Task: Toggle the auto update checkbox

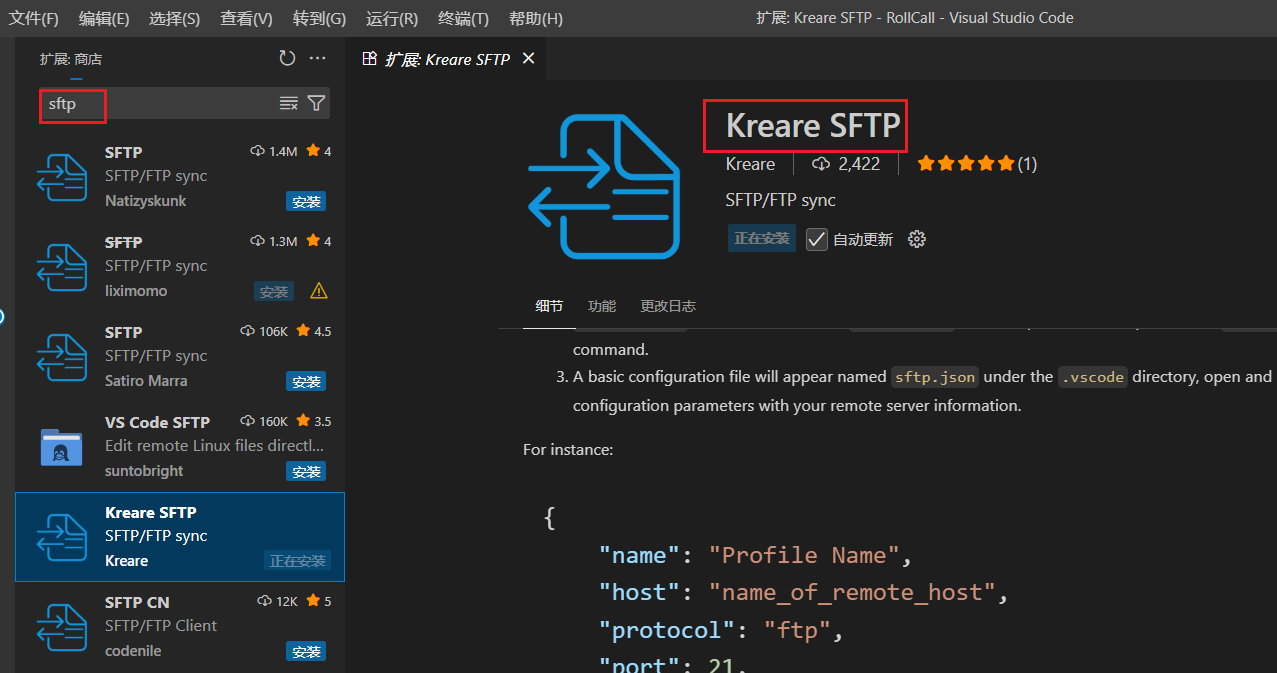Action: (x=817, y=239)
